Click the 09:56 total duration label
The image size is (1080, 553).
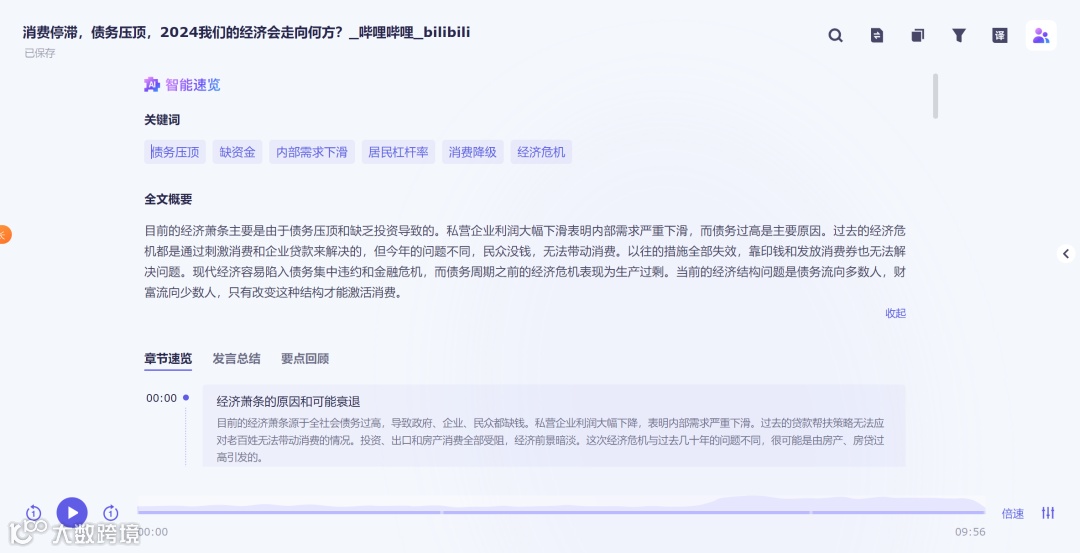(x=970, y=532)
